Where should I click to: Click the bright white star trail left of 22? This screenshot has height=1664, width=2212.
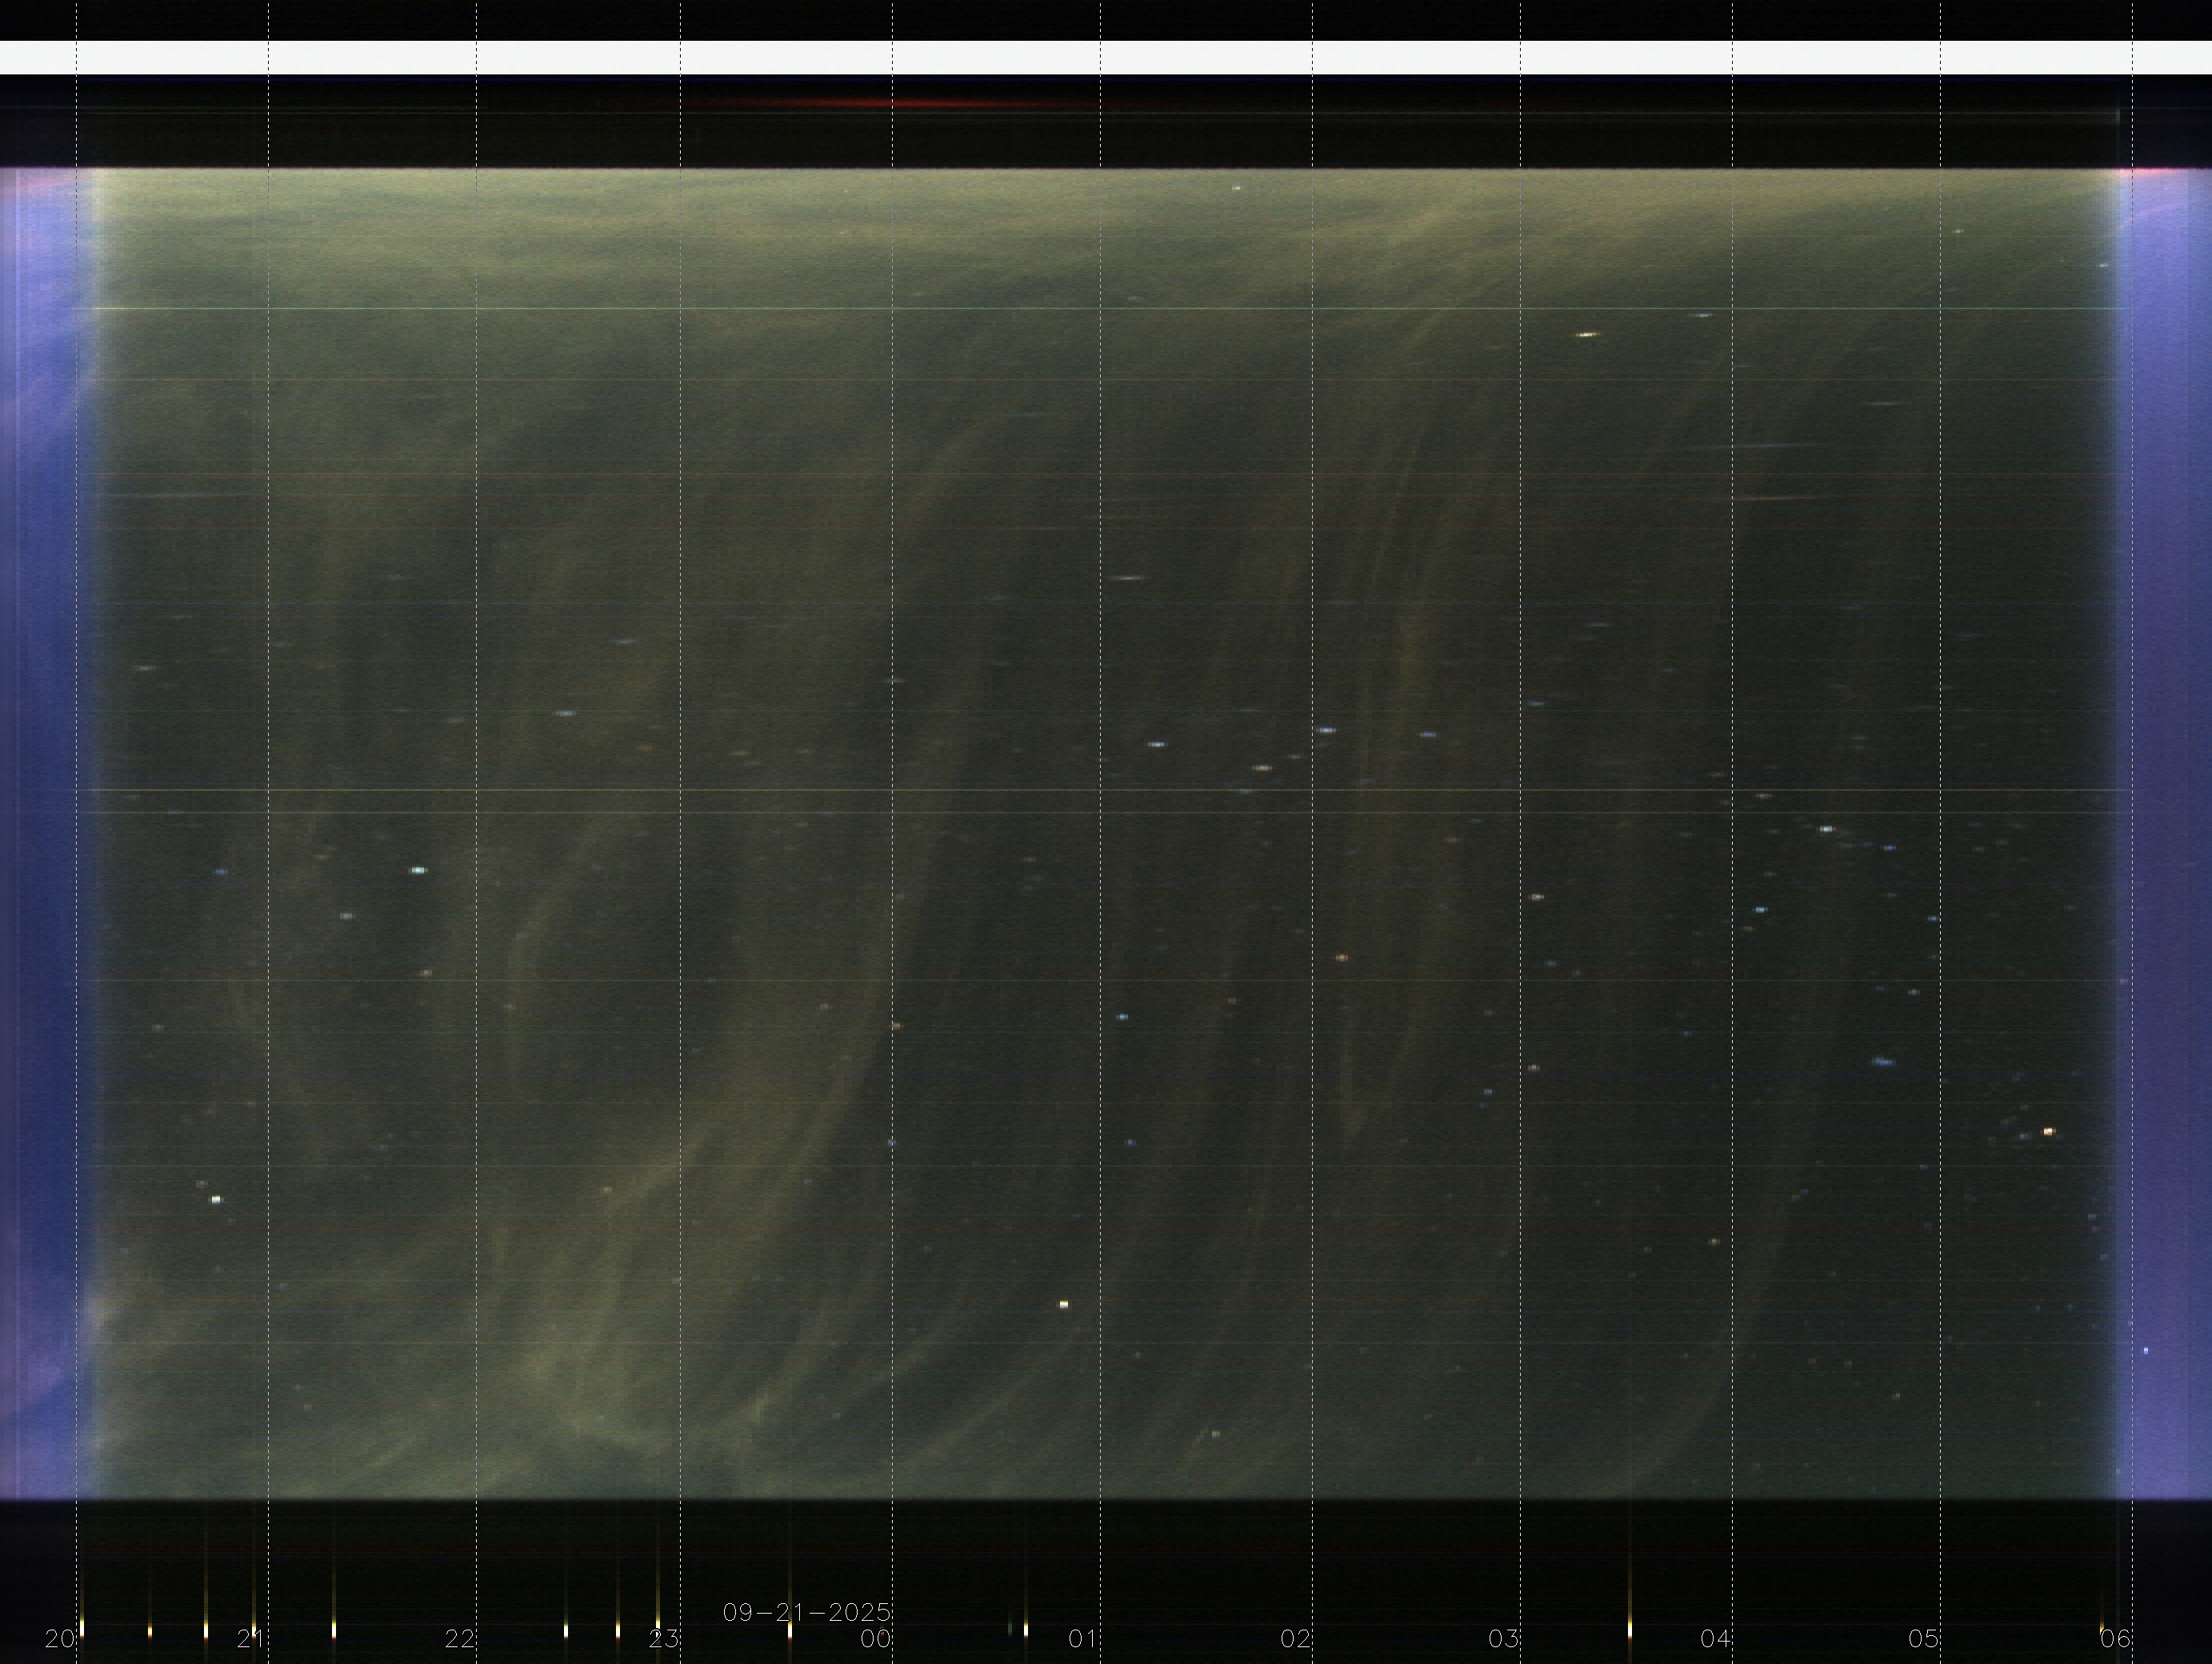(x=418, y=870)
